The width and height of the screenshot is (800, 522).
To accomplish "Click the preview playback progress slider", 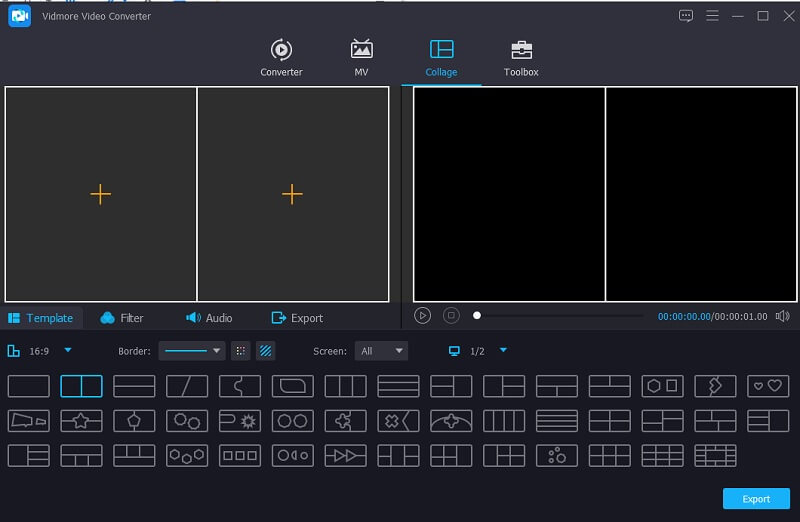I will tap(560, 316).
